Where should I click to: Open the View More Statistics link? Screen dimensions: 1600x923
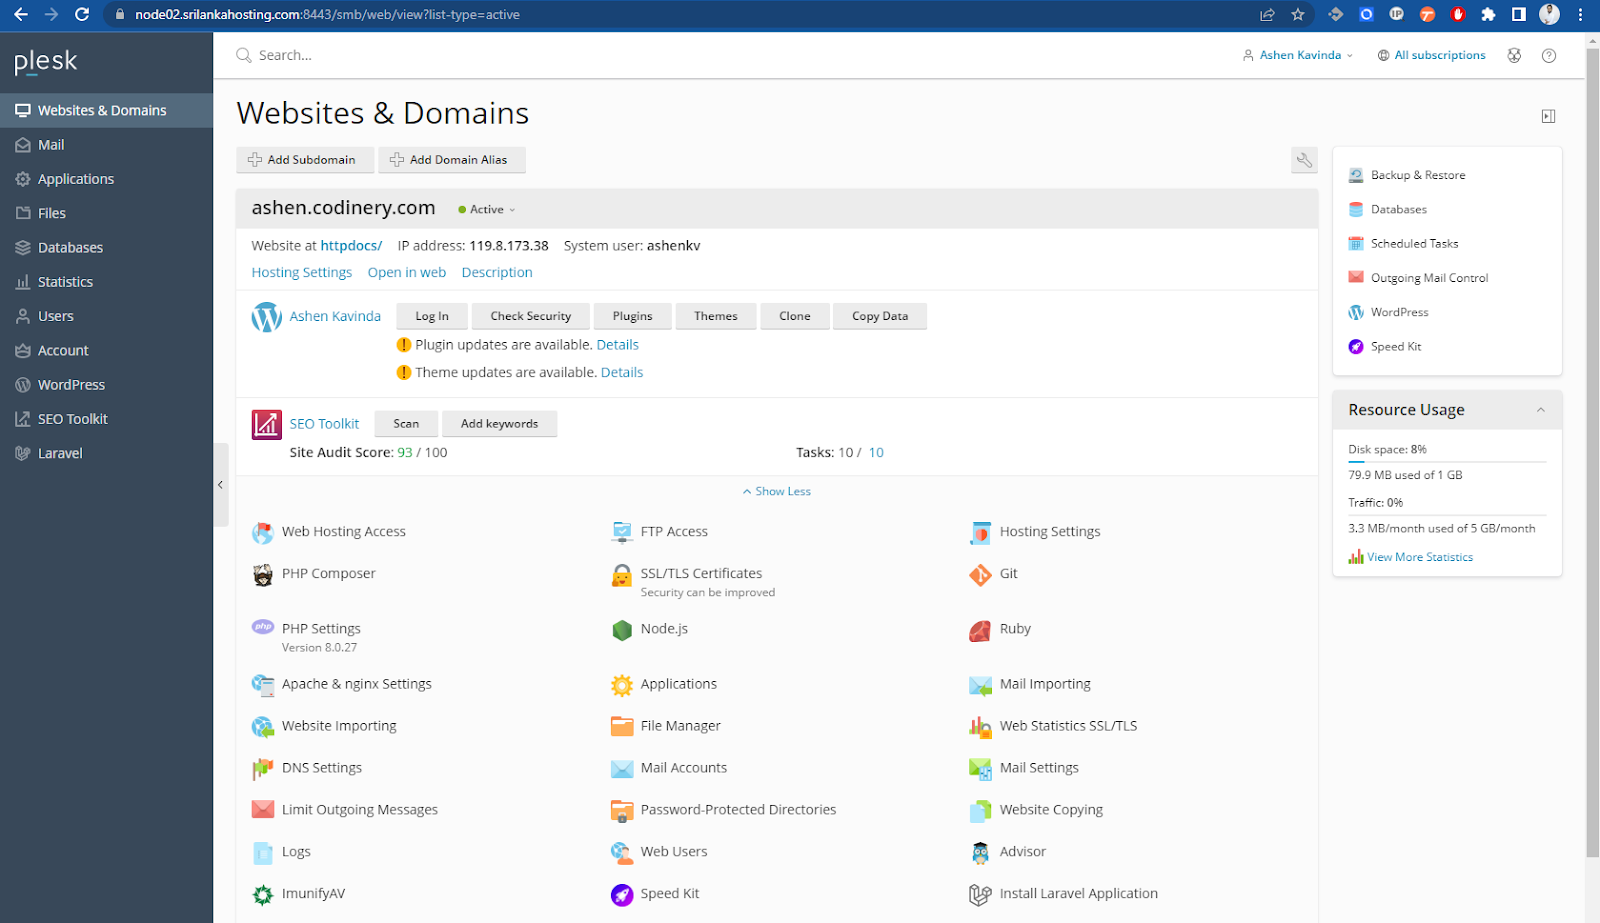pos(1419,558)
